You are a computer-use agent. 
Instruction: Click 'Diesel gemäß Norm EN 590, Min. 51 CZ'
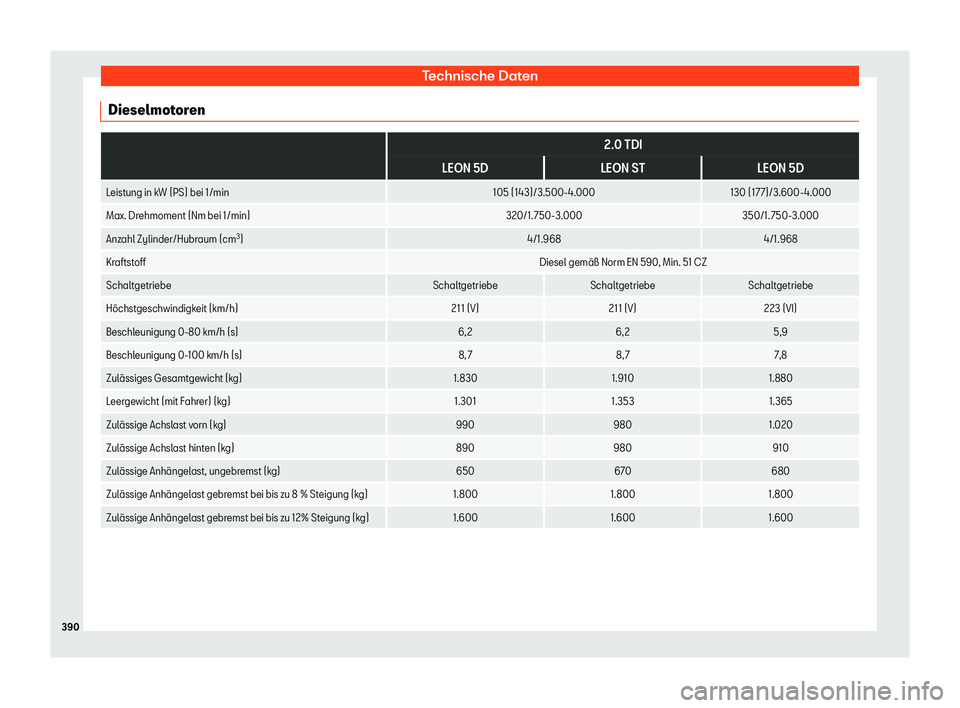coord(623,262)
